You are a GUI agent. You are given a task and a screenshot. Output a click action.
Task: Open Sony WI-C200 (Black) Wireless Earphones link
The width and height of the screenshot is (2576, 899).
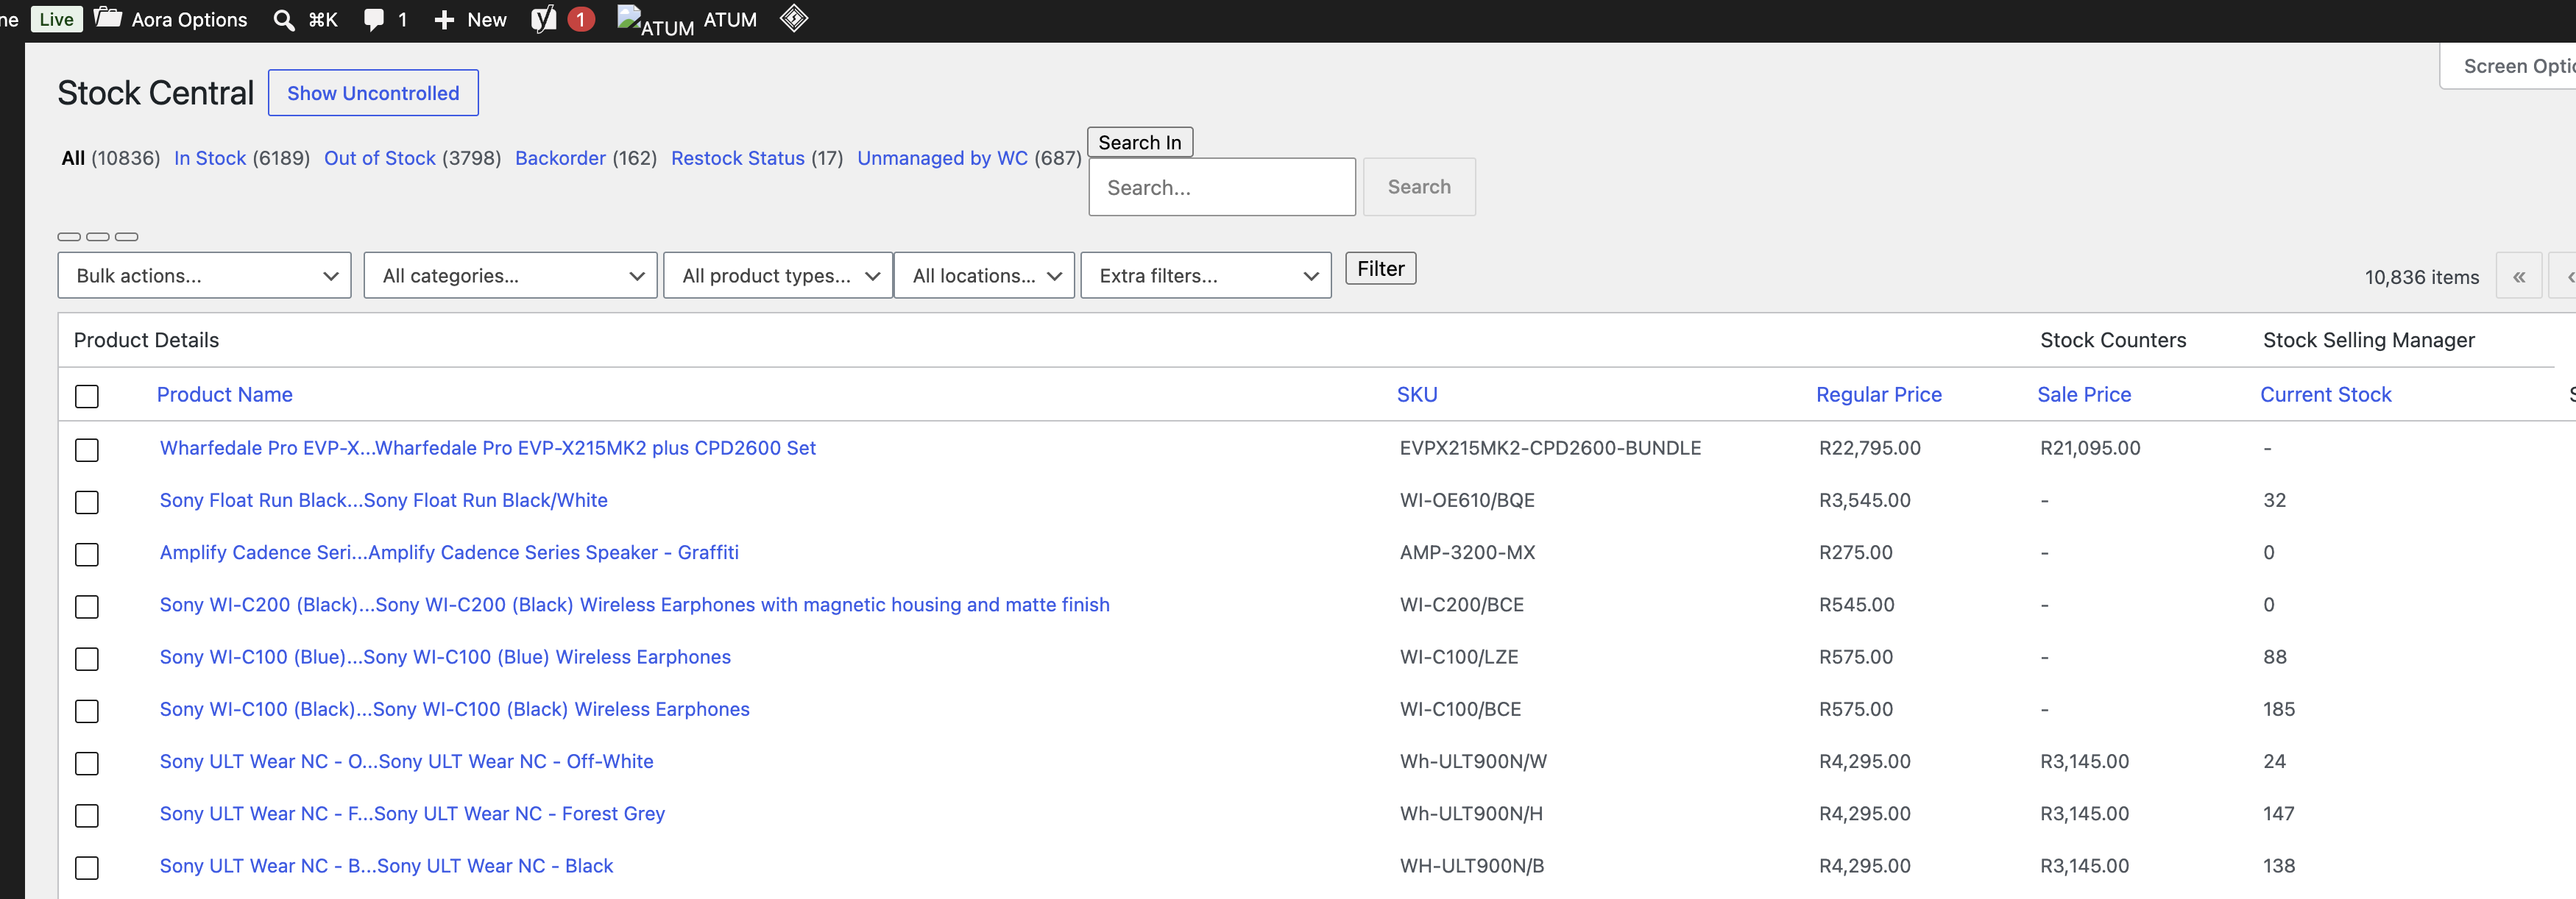click(635, 604)
